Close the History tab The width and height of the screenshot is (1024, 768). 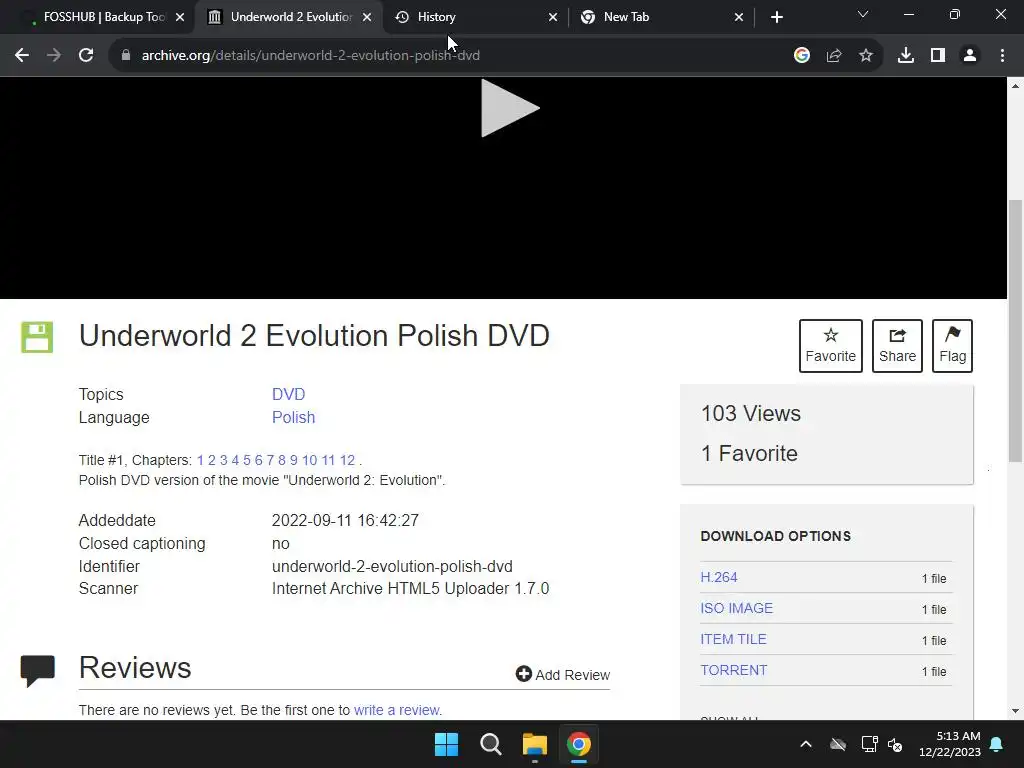553,17
